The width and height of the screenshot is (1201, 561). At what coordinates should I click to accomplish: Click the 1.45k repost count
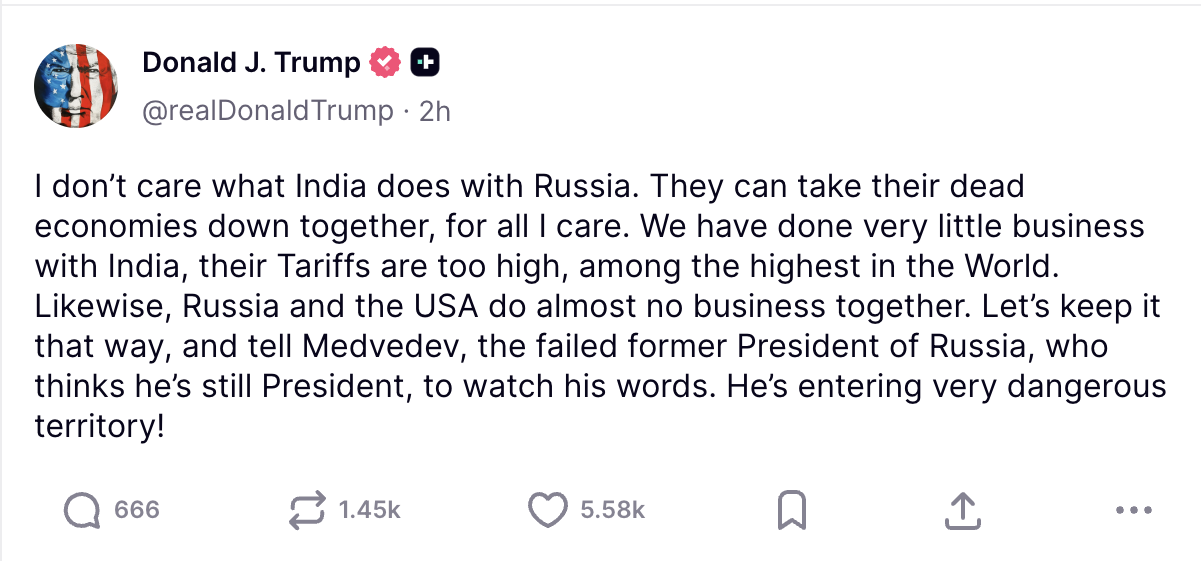(x=369, y=511)
